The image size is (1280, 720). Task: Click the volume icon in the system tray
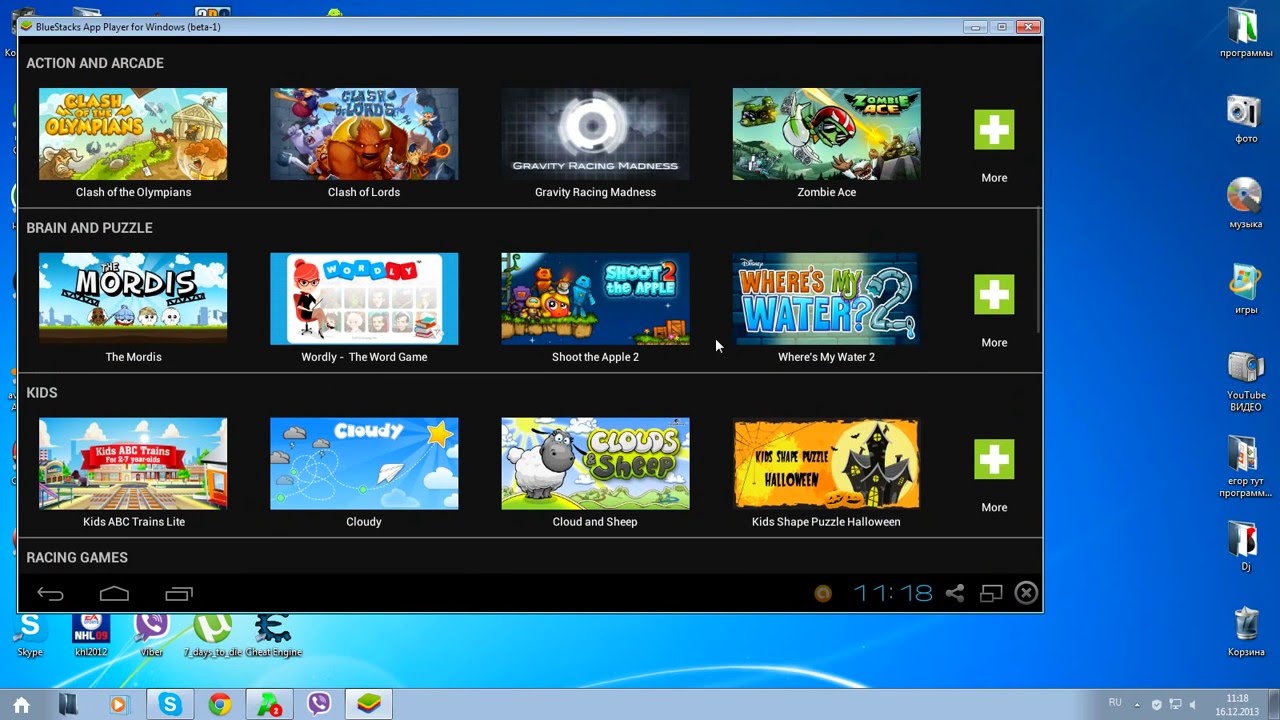(1193, 705)
